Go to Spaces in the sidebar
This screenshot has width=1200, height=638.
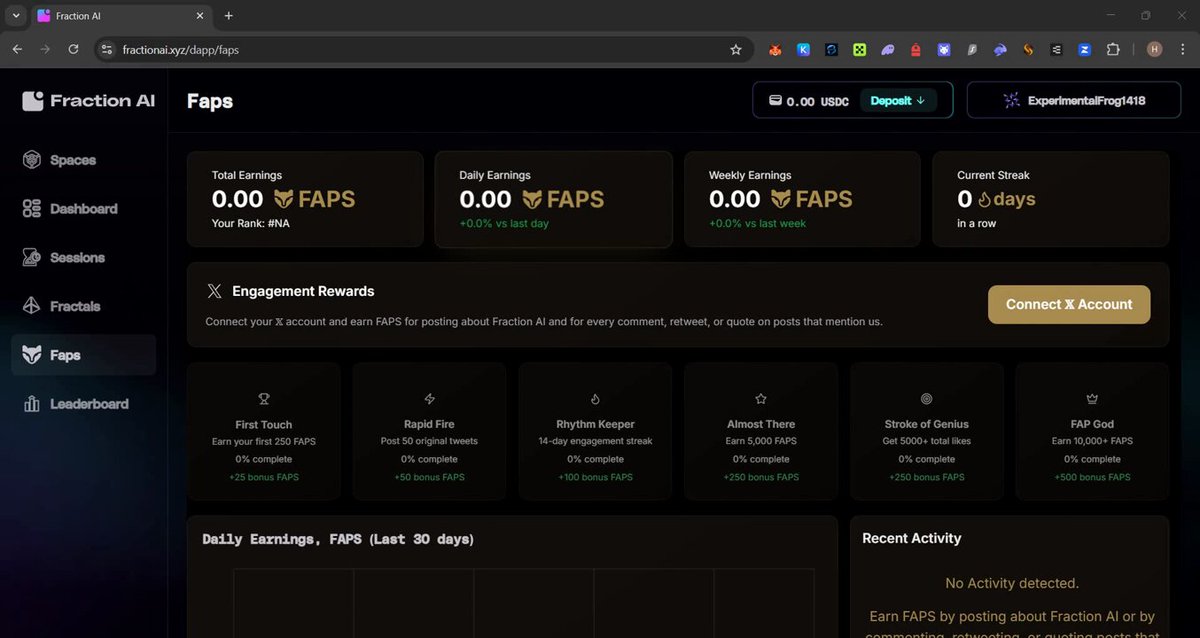point(83,160)
